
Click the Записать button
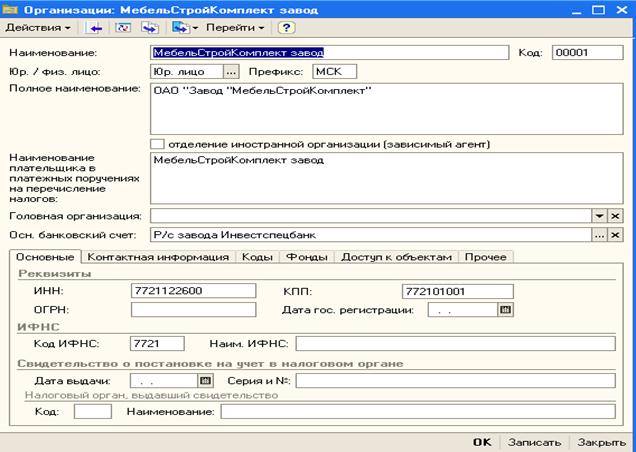click(535, 442)
